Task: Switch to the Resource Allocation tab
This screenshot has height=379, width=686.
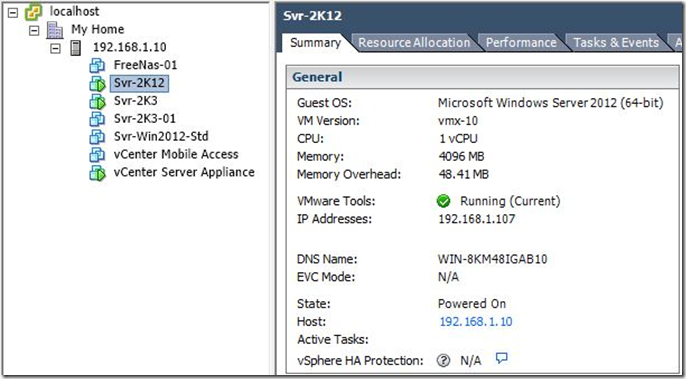Action: [414, 43]
